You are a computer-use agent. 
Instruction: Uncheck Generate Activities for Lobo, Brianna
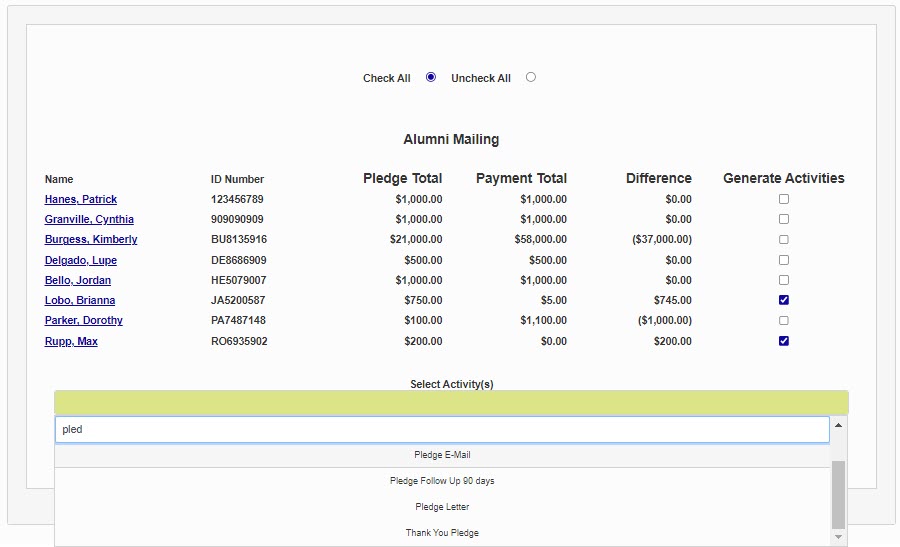pyautogui.click(x=784, y=300)
